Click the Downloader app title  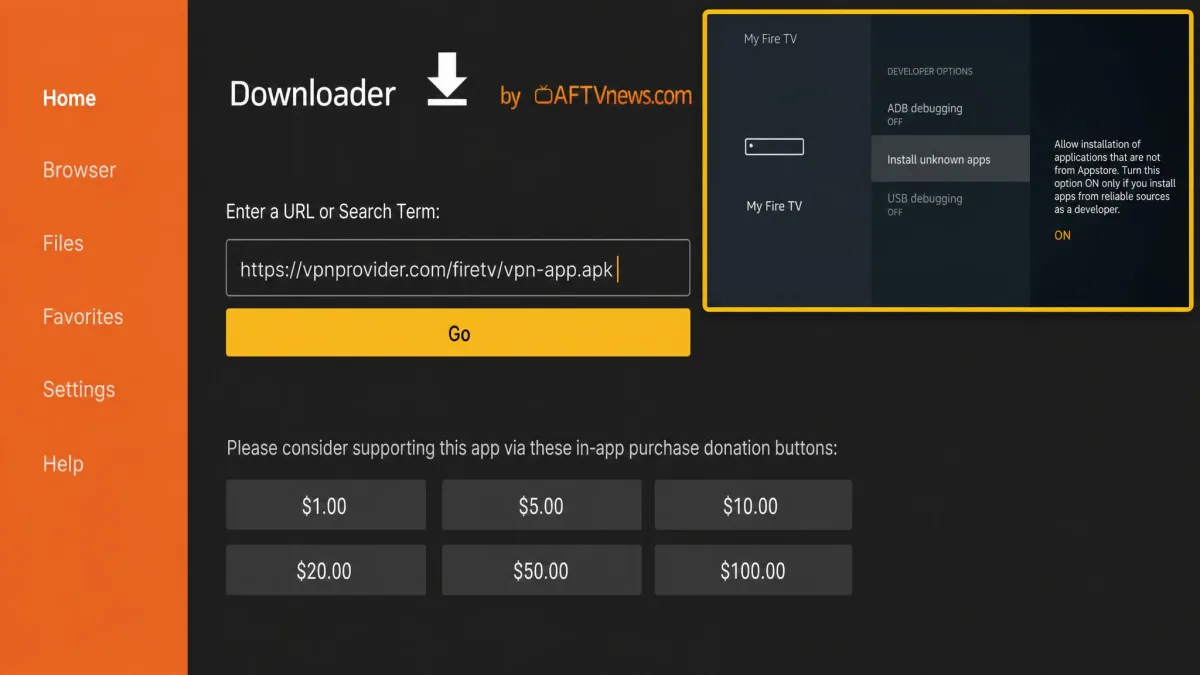pos(313,93)
